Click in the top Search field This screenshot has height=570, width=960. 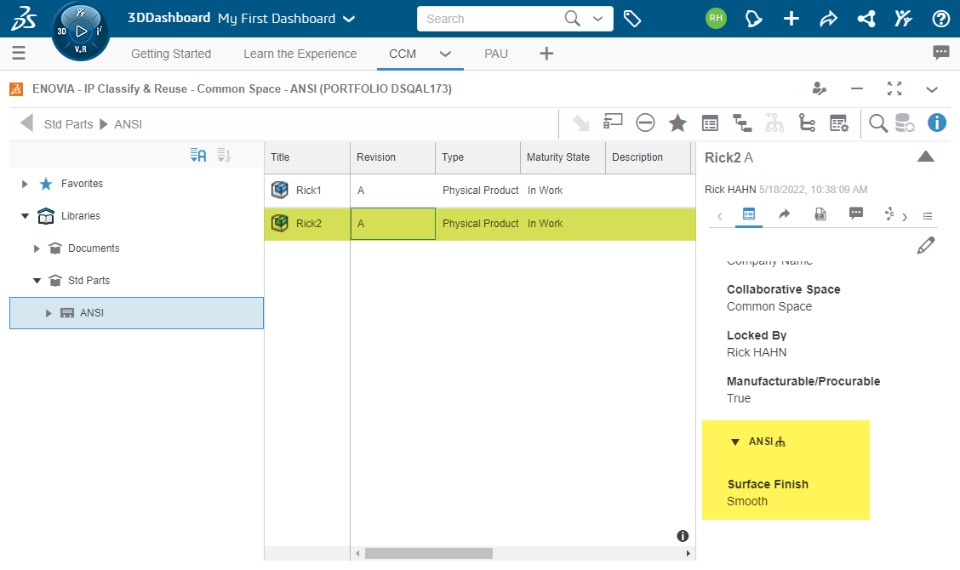click(490, 18)
